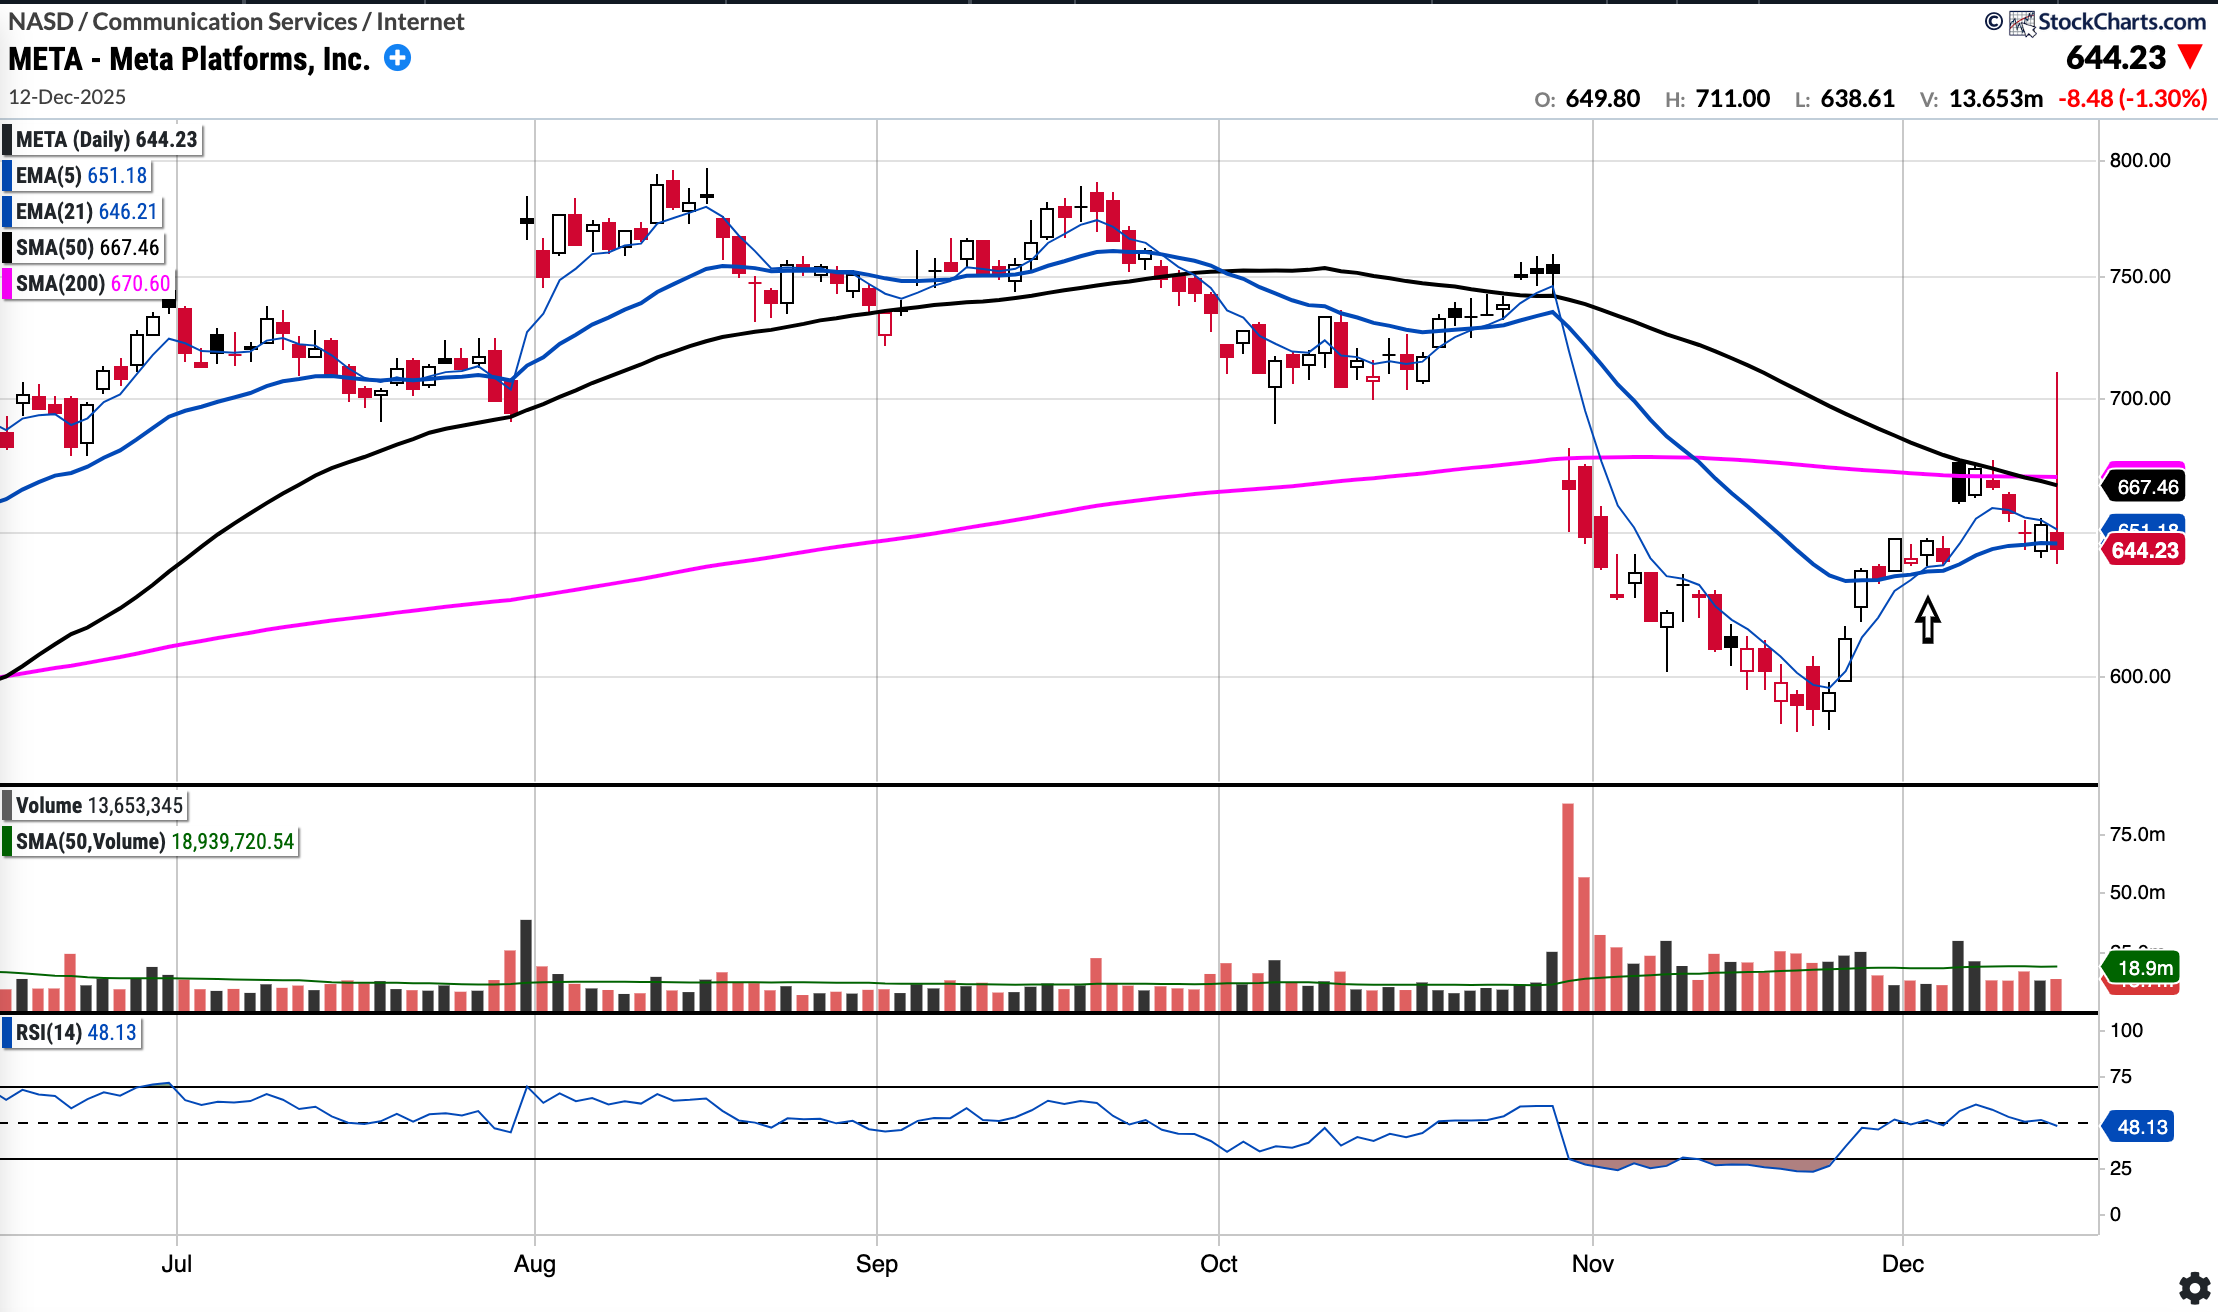Click the black up-arrow annotation on chart

(x=1928, y=619)
